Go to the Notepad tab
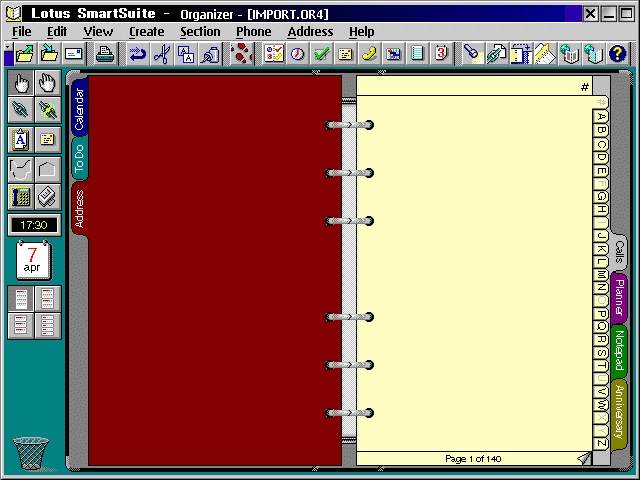Viewport: 640px width, 480px height. 619,349
